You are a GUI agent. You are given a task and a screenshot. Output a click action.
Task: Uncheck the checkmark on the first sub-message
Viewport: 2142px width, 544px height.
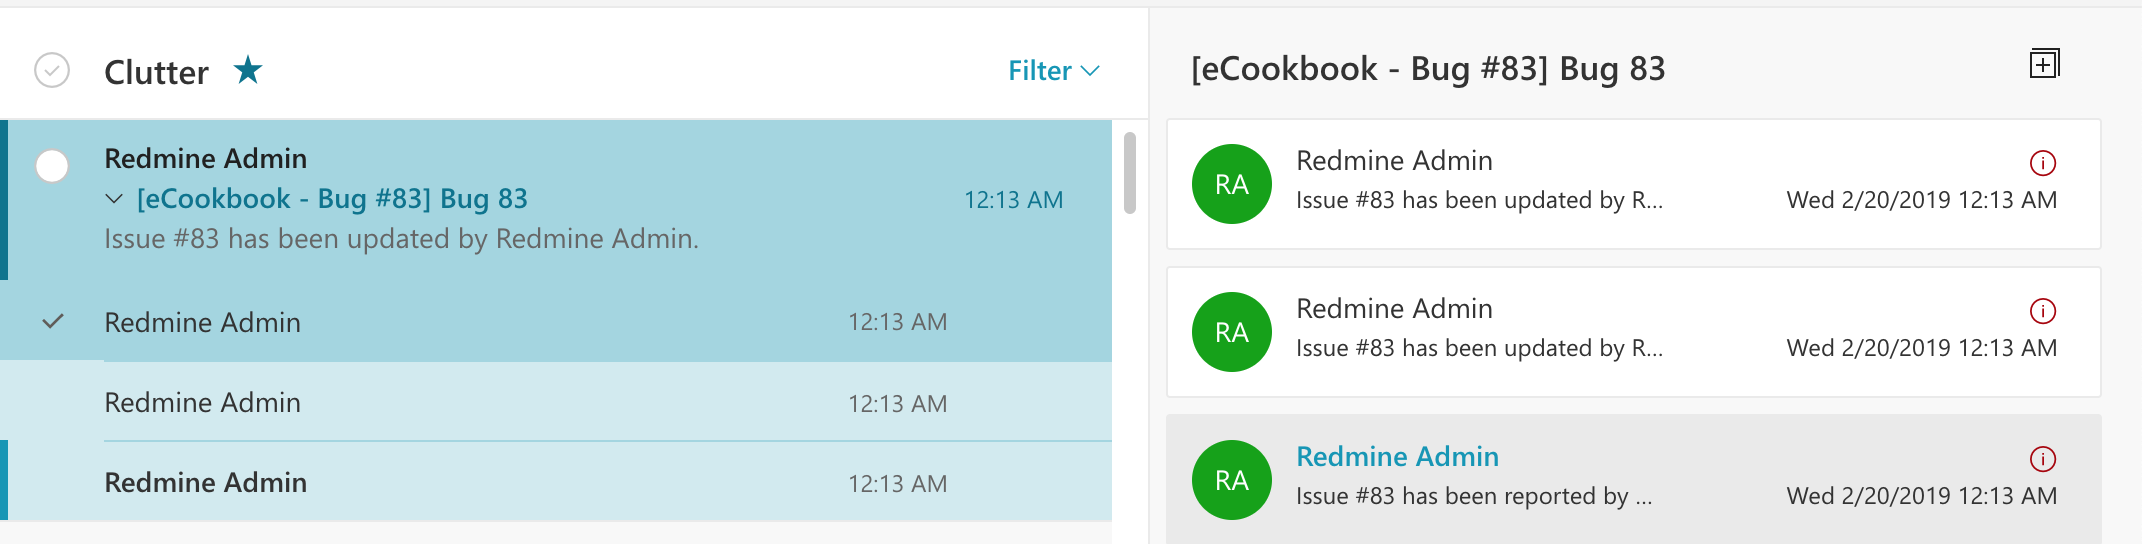click(53, 321)
